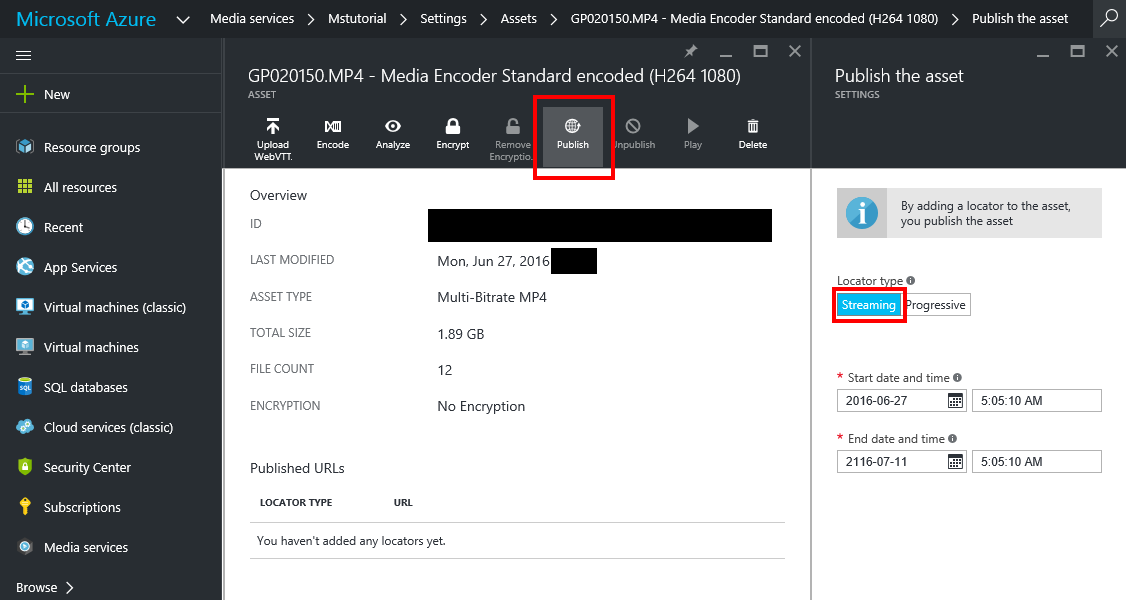Click 'You haven't added any locators yet.' row
1126x600 pixels.
click(517, 540)
